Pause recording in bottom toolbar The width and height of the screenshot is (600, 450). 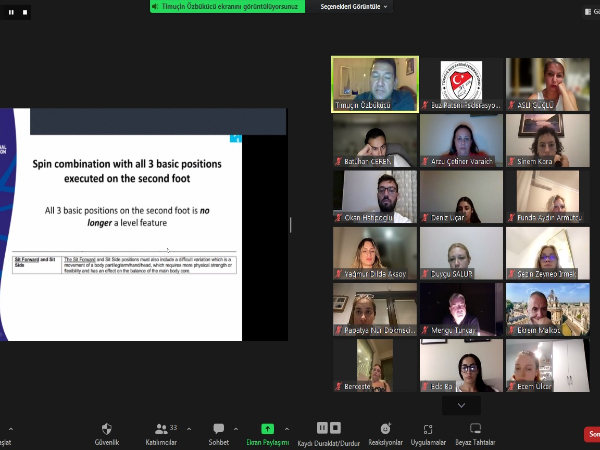coord(322,428)
